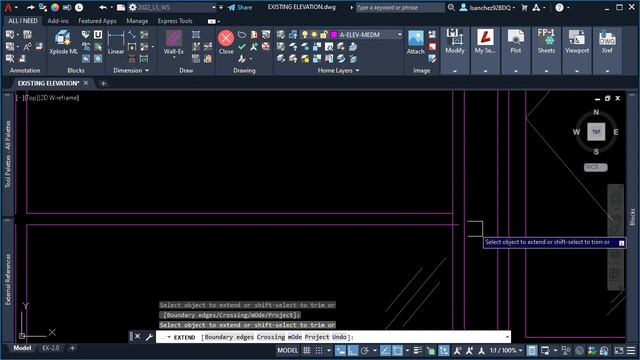Click the Modify panel icon
This screenshot has height=360, width=640.
(x=455, y=42)
